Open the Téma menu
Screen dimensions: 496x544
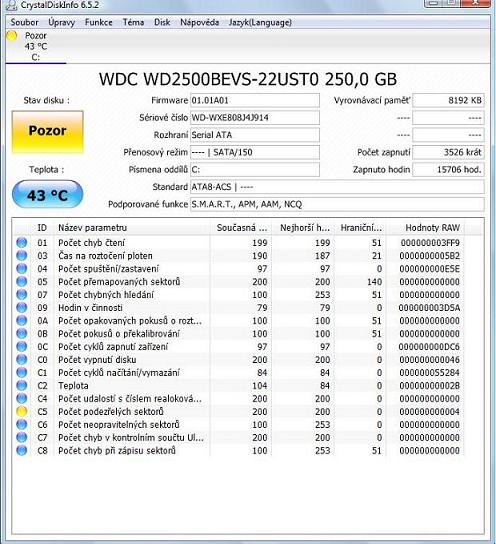tap(133, 23)
